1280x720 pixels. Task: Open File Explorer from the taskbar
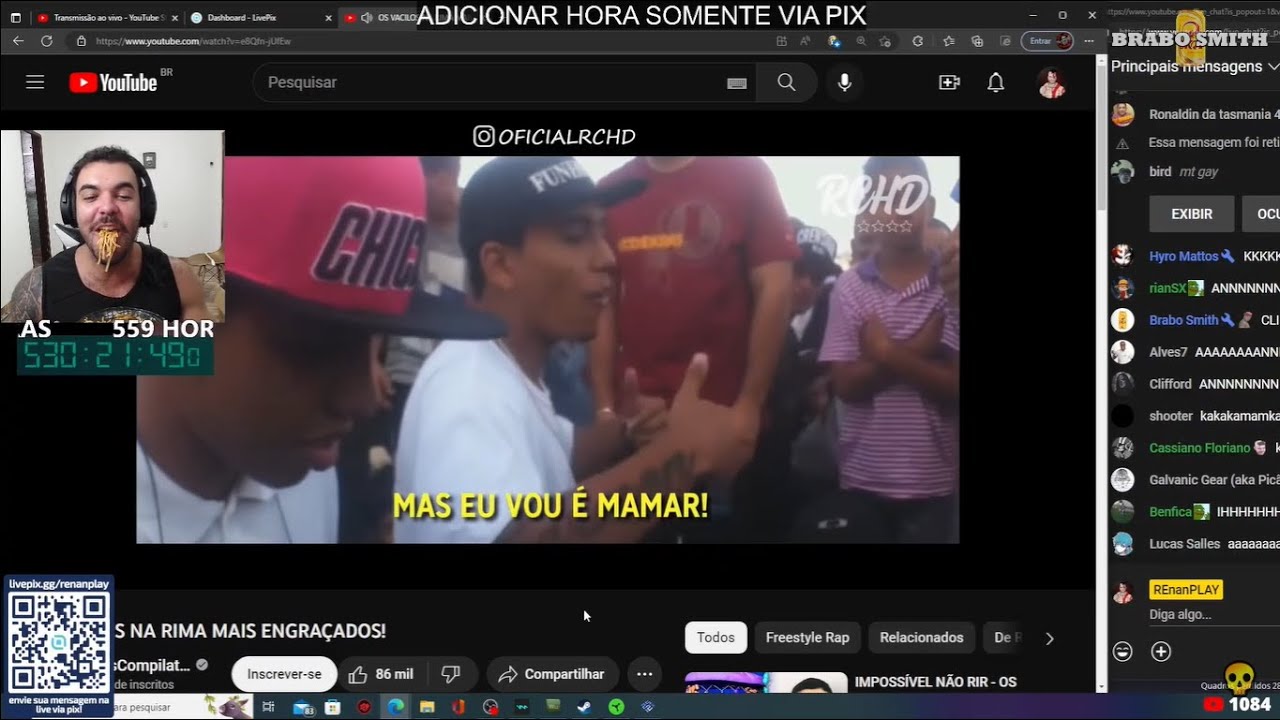(x=428, y=707)
